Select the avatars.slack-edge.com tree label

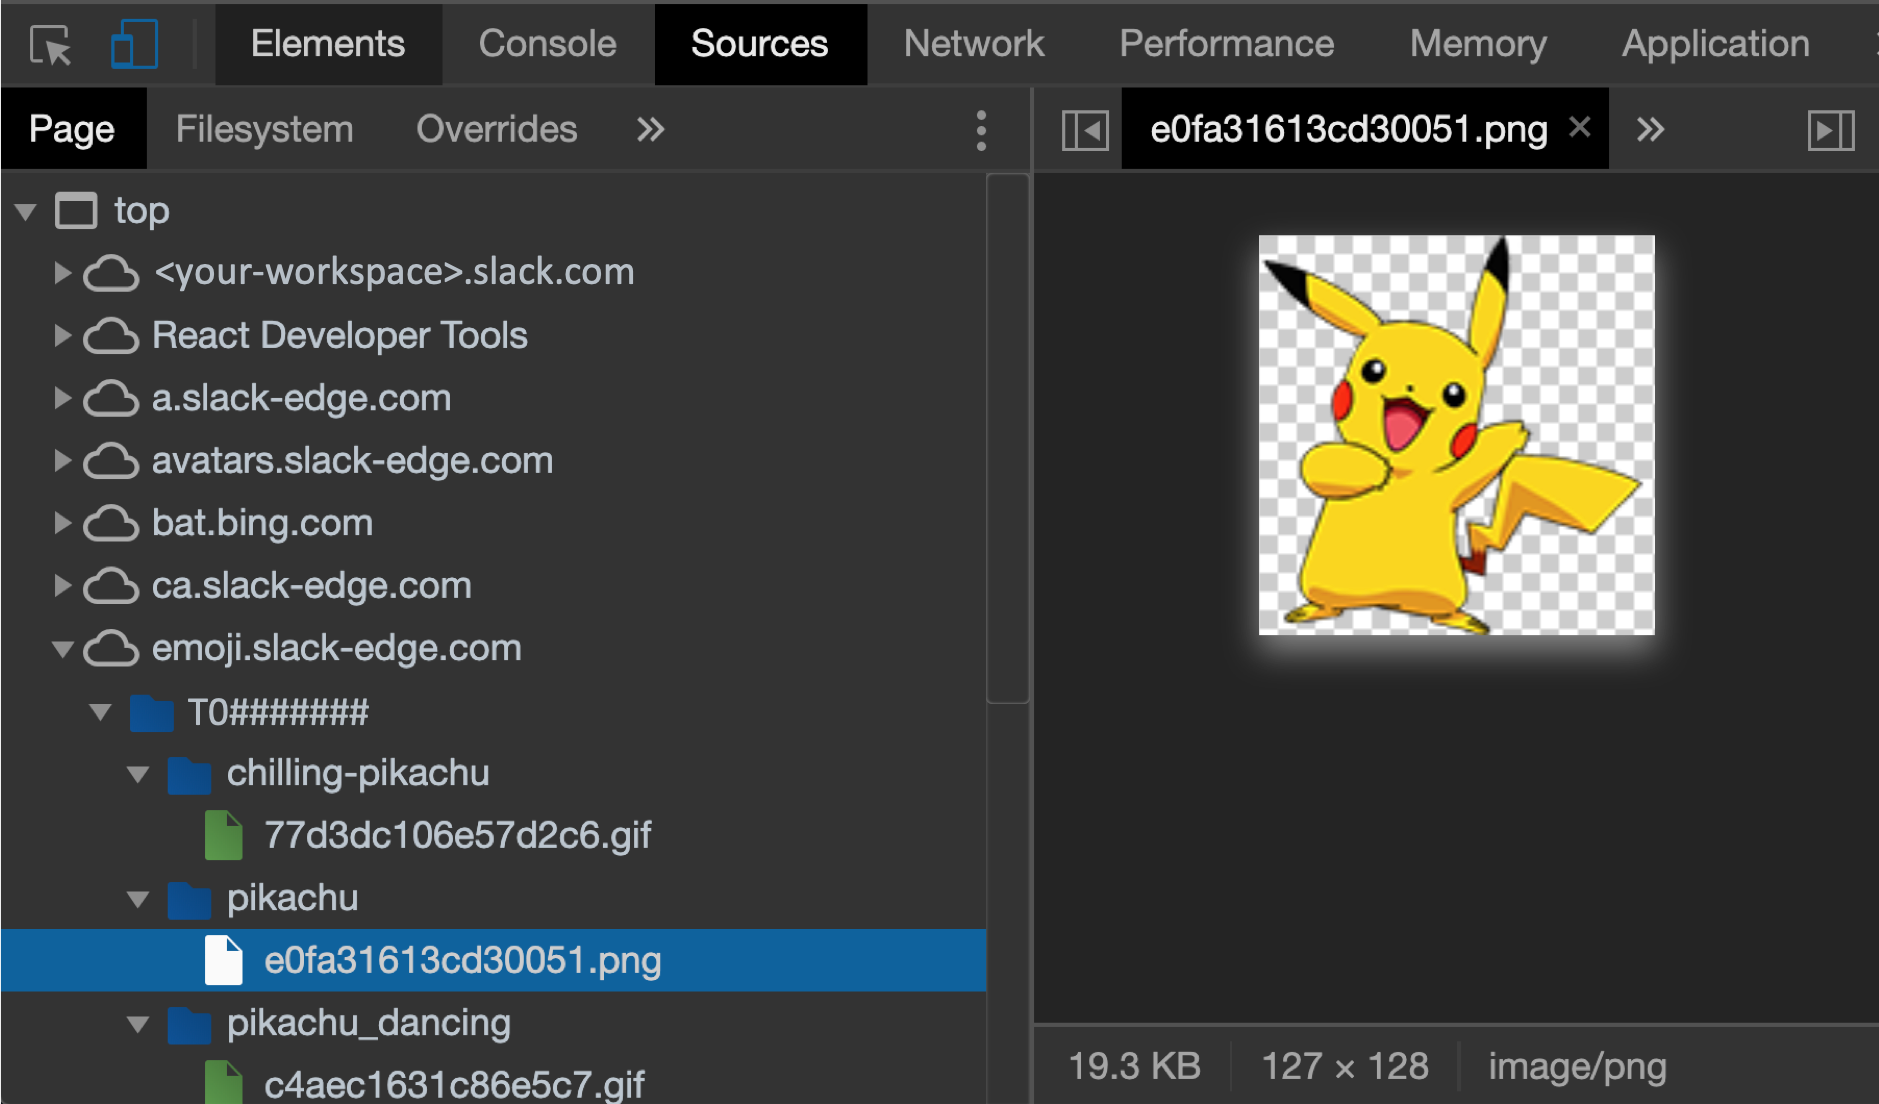click(x=352, y=461)
